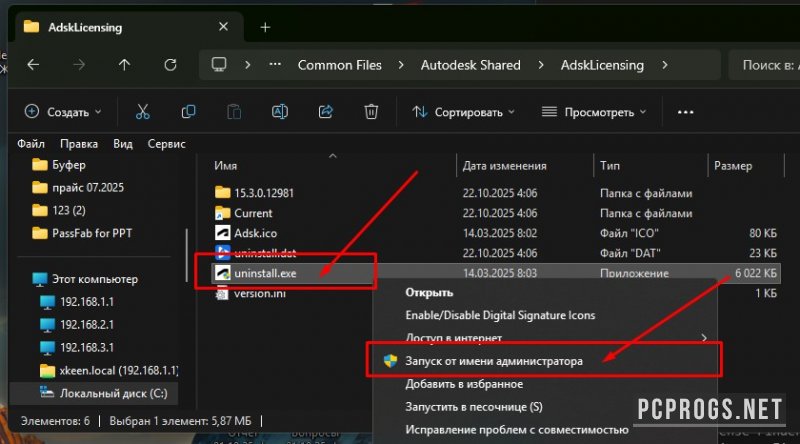Screen dimensions: 800x444
Task: Click the Этот компьютер monitor icon
Action: coord(39,279)
